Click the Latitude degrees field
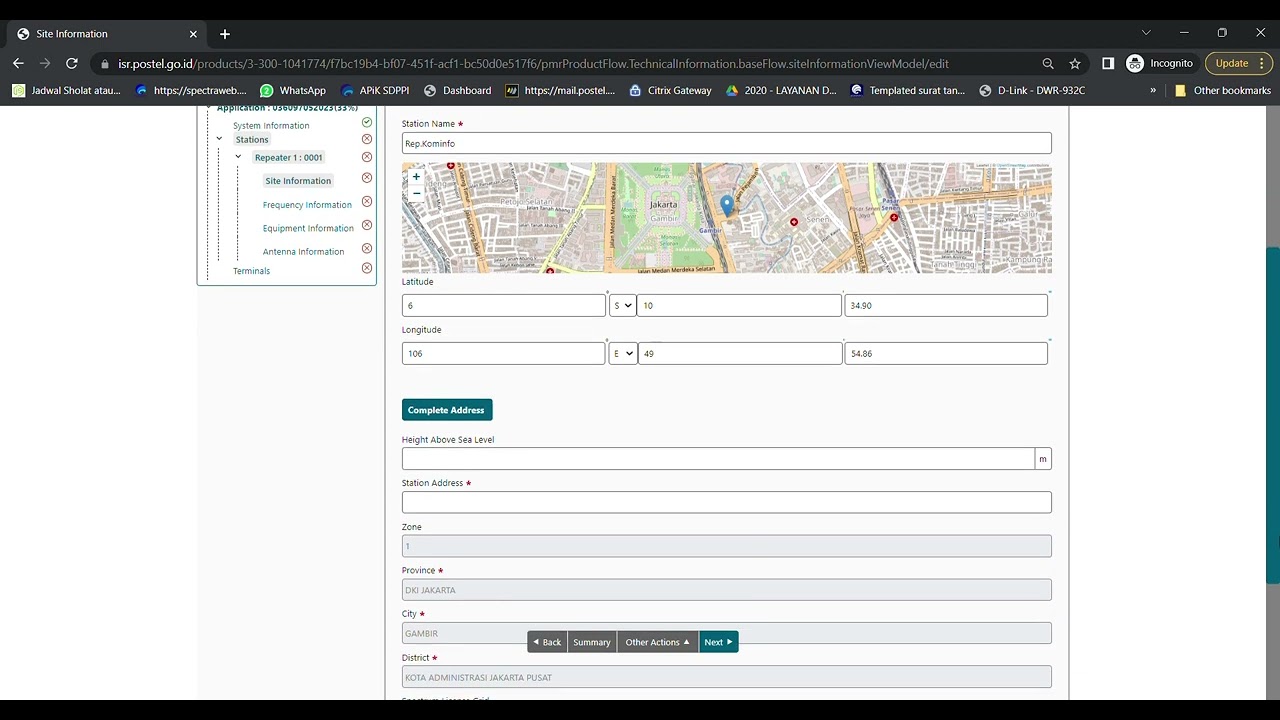Image resolution: width=1280 pixels, height=720 pixels. (x=503, y=305)
